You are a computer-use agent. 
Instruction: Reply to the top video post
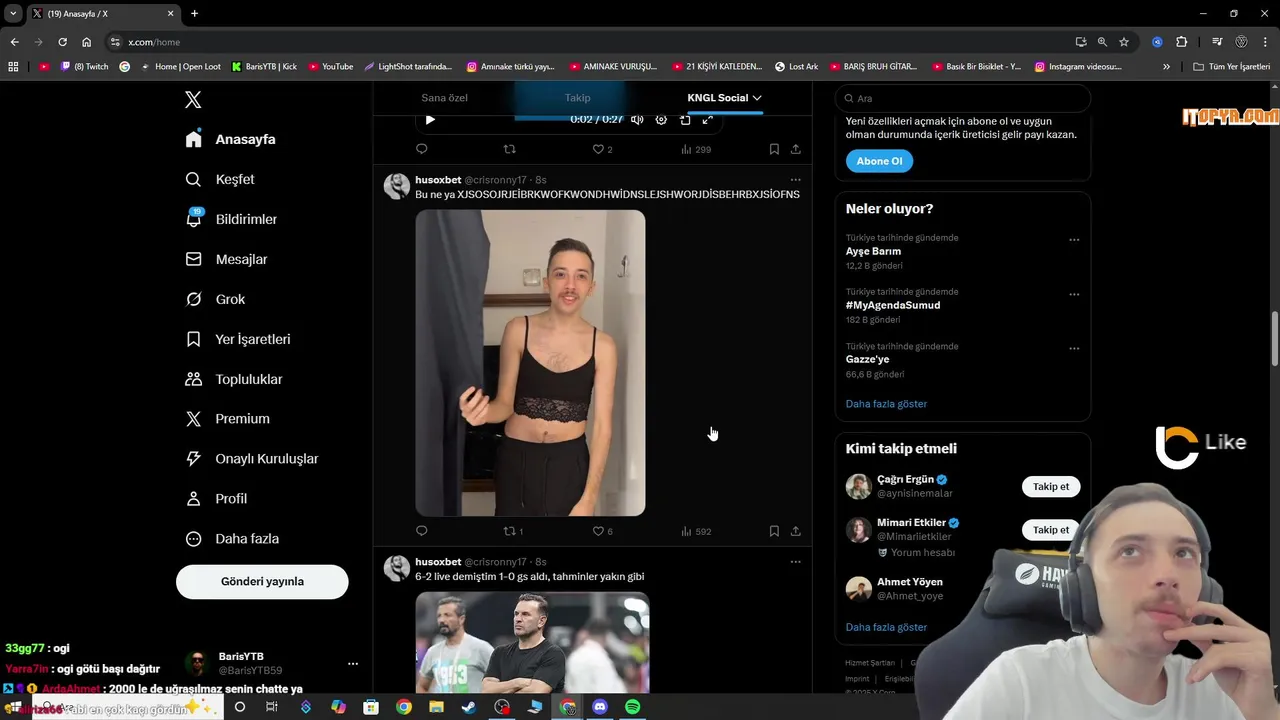tap(421, 149)
